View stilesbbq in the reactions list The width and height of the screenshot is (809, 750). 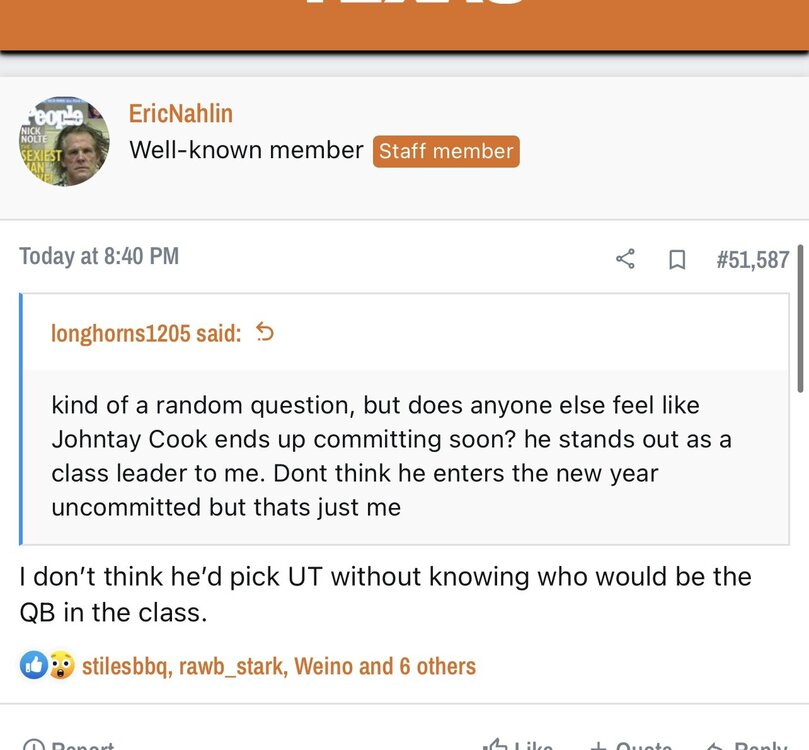pos(125,666)
